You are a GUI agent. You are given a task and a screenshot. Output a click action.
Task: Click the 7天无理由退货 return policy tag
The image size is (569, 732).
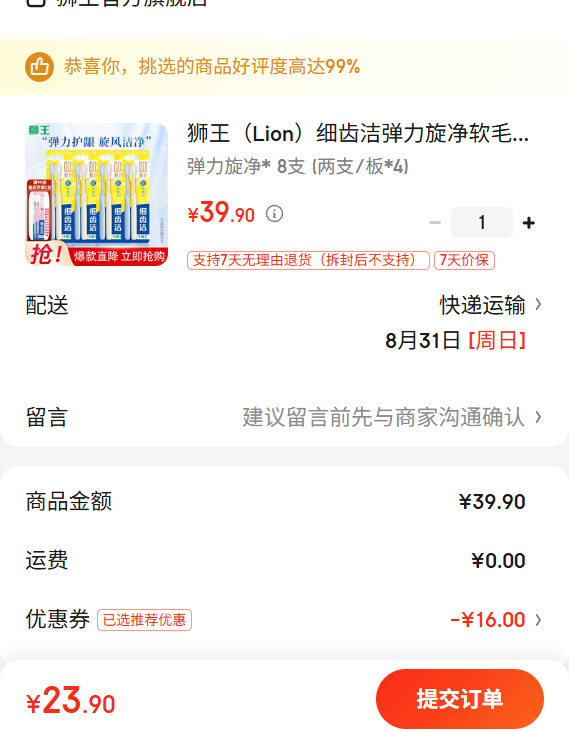[x=308, y=260]
